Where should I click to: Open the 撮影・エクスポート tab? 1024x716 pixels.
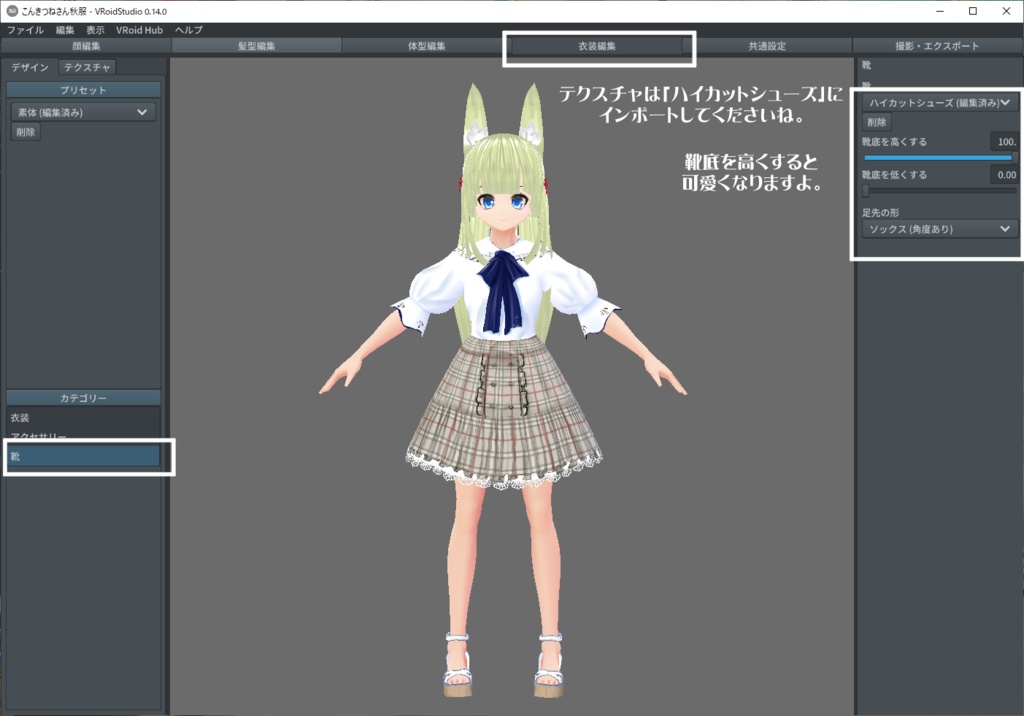940,45
